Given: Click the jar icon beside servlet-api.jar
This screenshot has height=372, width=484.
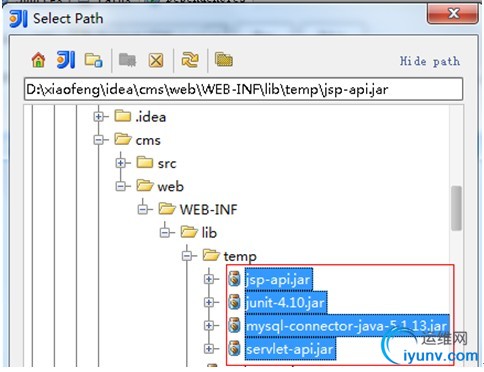Looking at the screenshot, I should 234,348.
